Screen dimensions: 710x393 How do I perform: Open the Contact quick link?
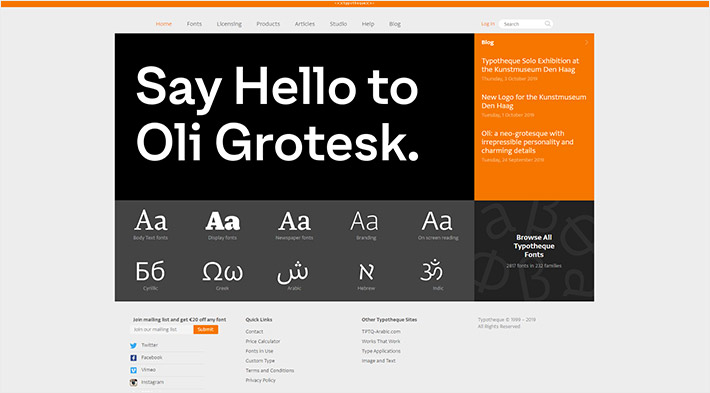coord(254,332)
